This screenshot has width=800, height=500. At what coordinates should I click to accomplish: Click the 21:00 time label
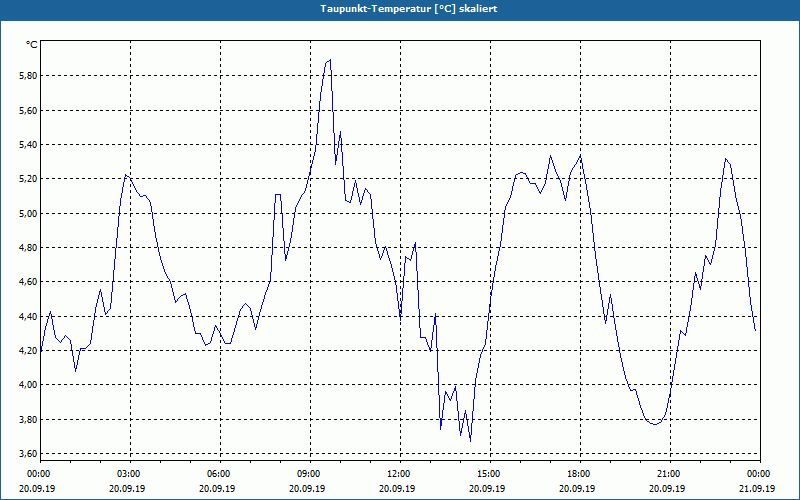(x=670, y=474)
